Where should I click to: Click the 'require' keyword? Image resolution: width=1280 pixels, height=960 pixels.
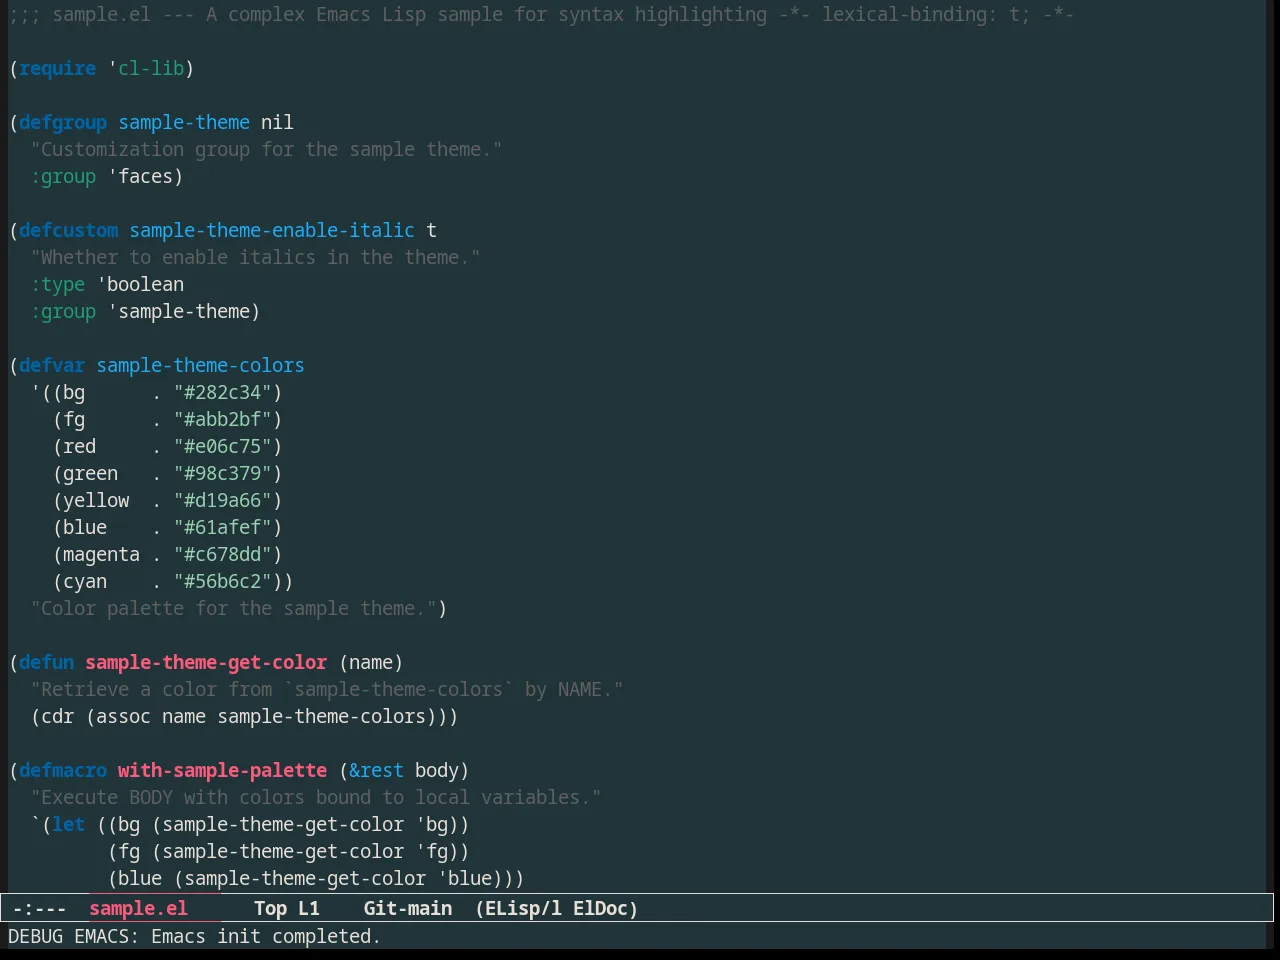pyautogui.click(x=58, y=68)
